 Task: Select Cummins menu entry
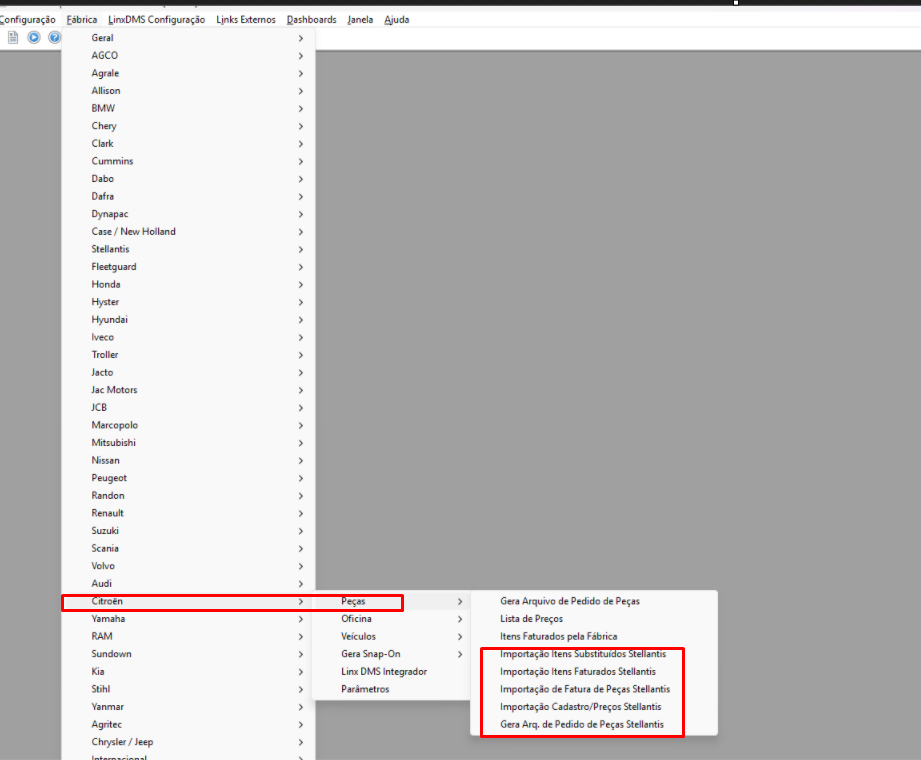point(188,161)
